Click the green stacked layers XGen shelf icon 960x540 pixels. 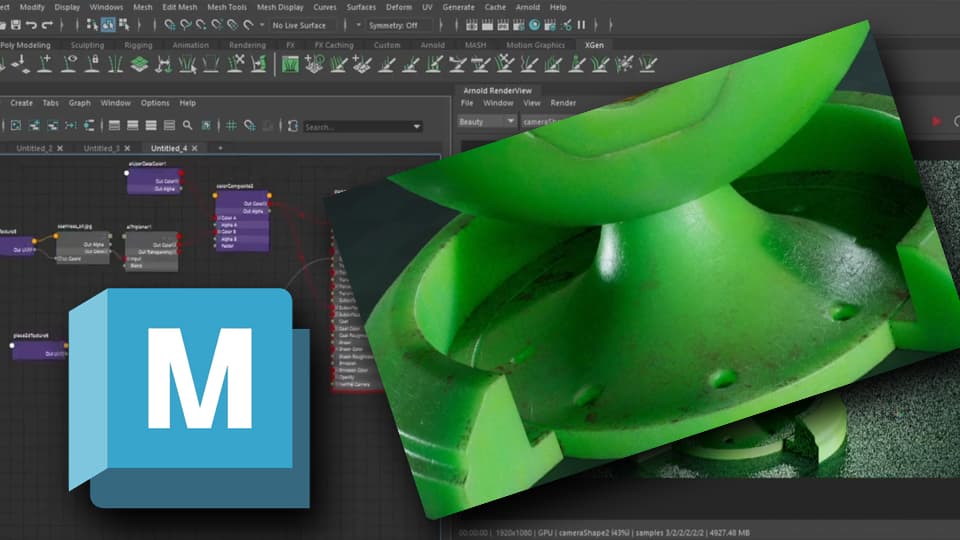pos(140,64)
